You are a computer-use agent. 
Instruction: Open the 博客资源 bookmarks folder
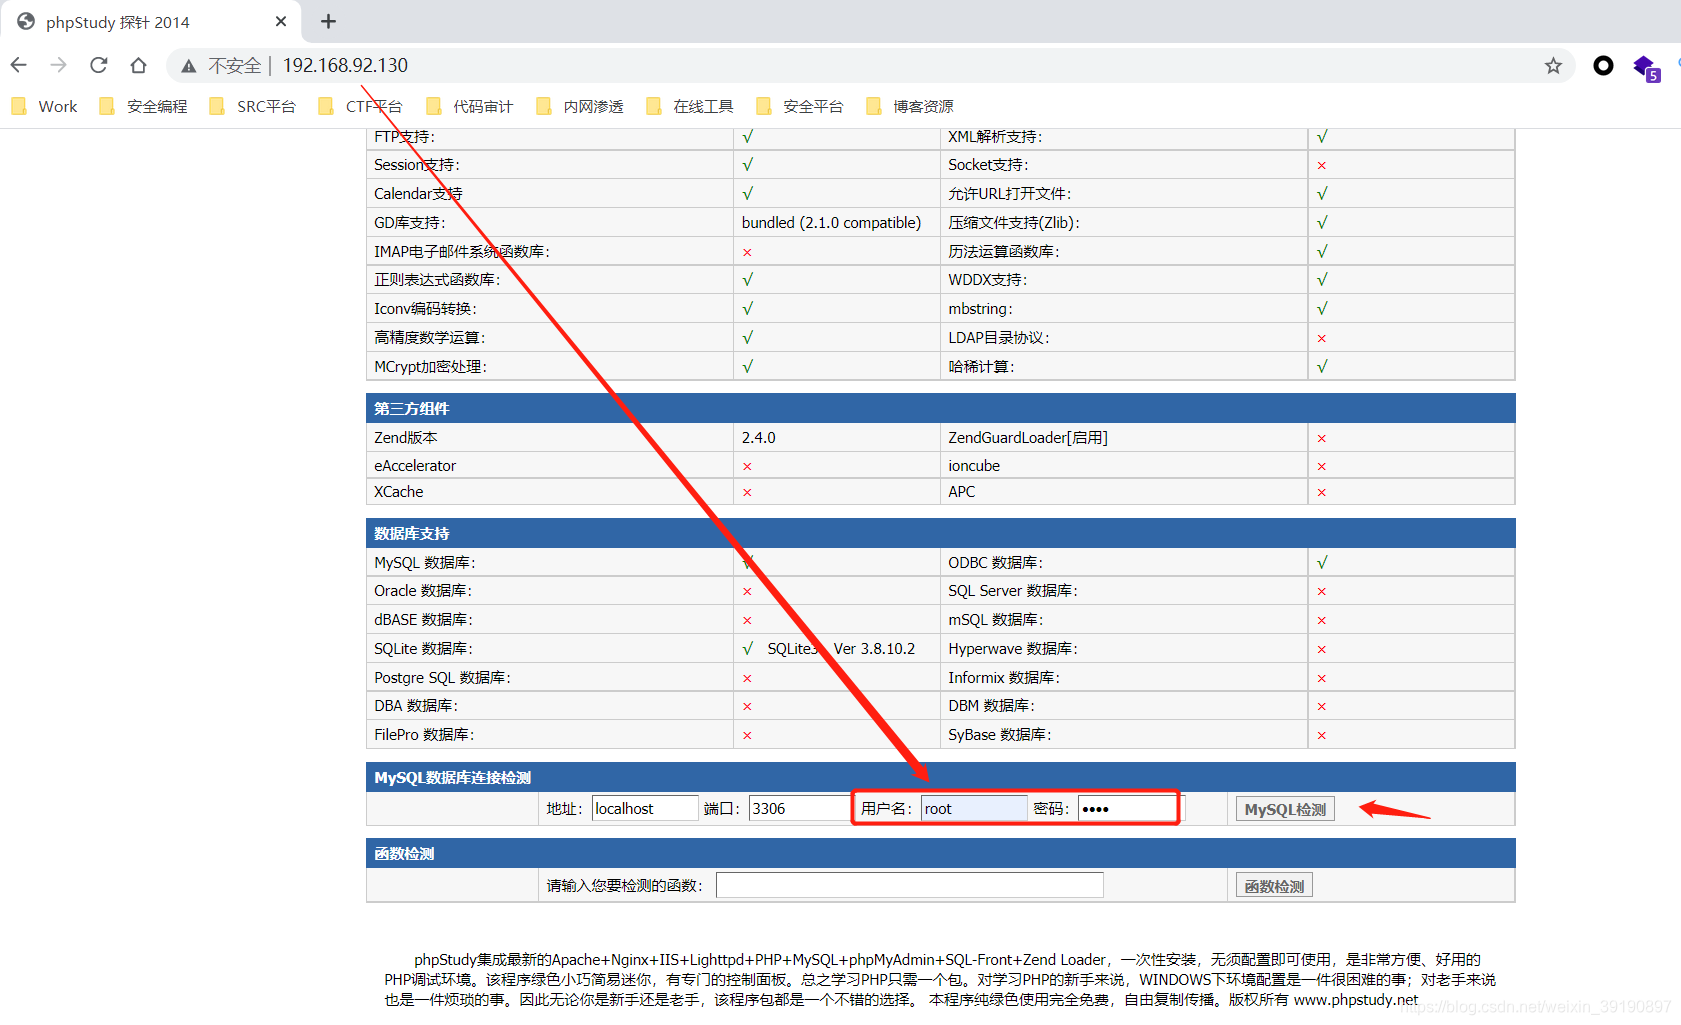(910, 106)
